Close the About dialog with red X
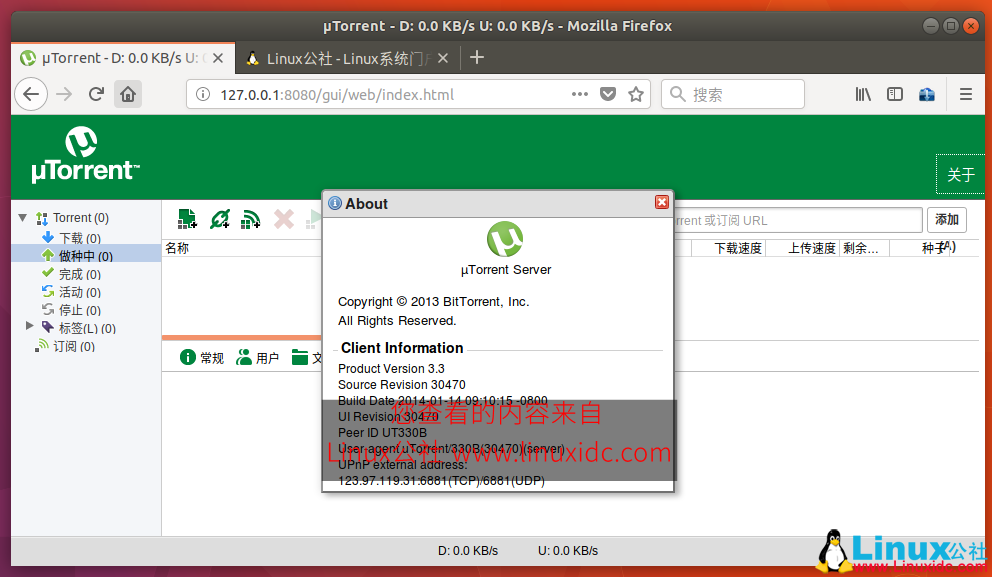 click(x=662, y=202)
